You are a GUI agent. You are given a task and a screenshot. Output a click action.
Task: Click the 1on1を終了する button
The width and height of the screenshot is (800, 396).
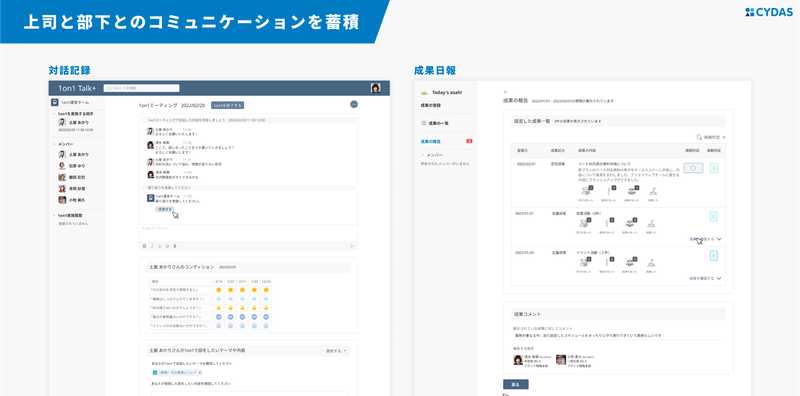point(228,105)
